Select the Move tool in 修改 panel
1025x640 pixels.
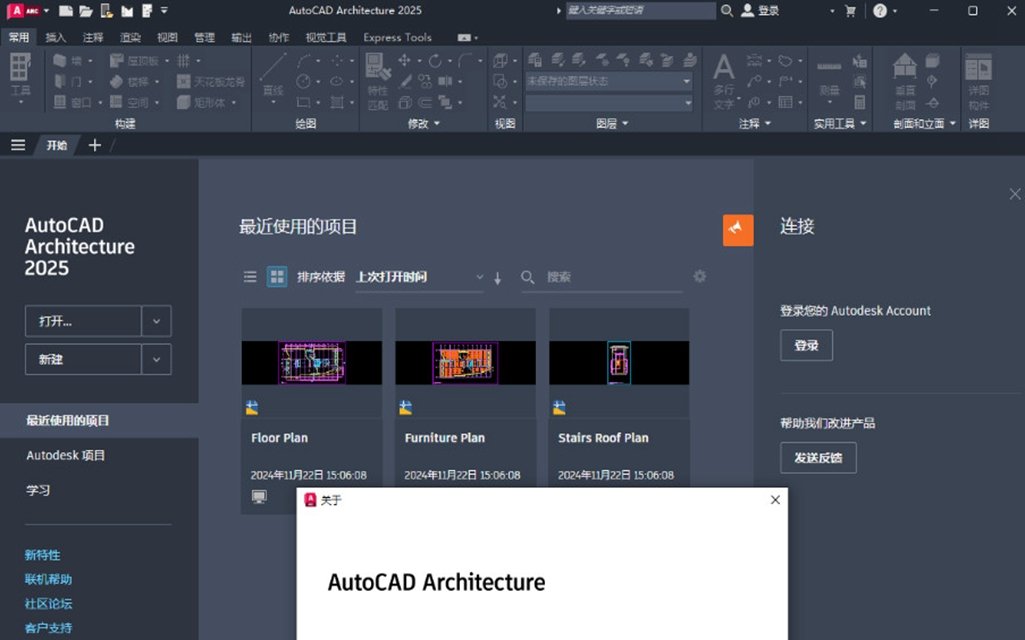404,61
